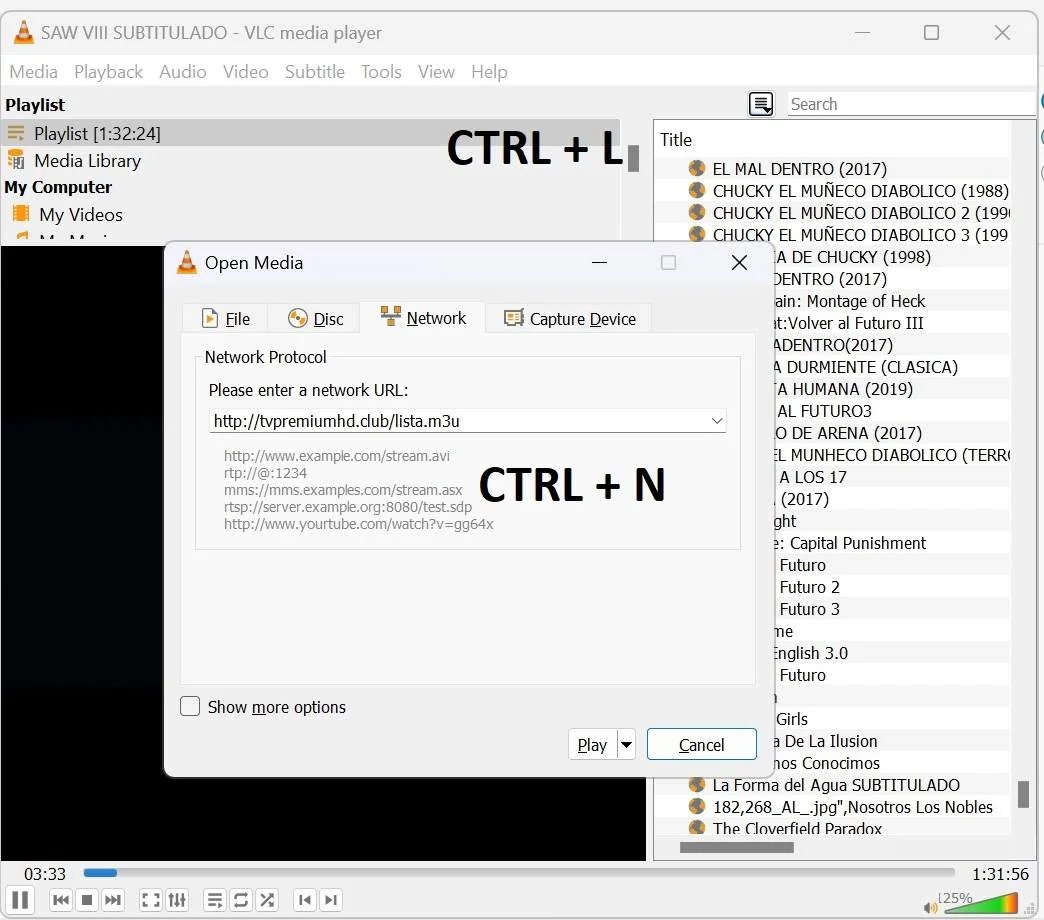The image size is (1044, 920).
Task: Select My Videos in sidebar
Action: click(x=67, y=214)
